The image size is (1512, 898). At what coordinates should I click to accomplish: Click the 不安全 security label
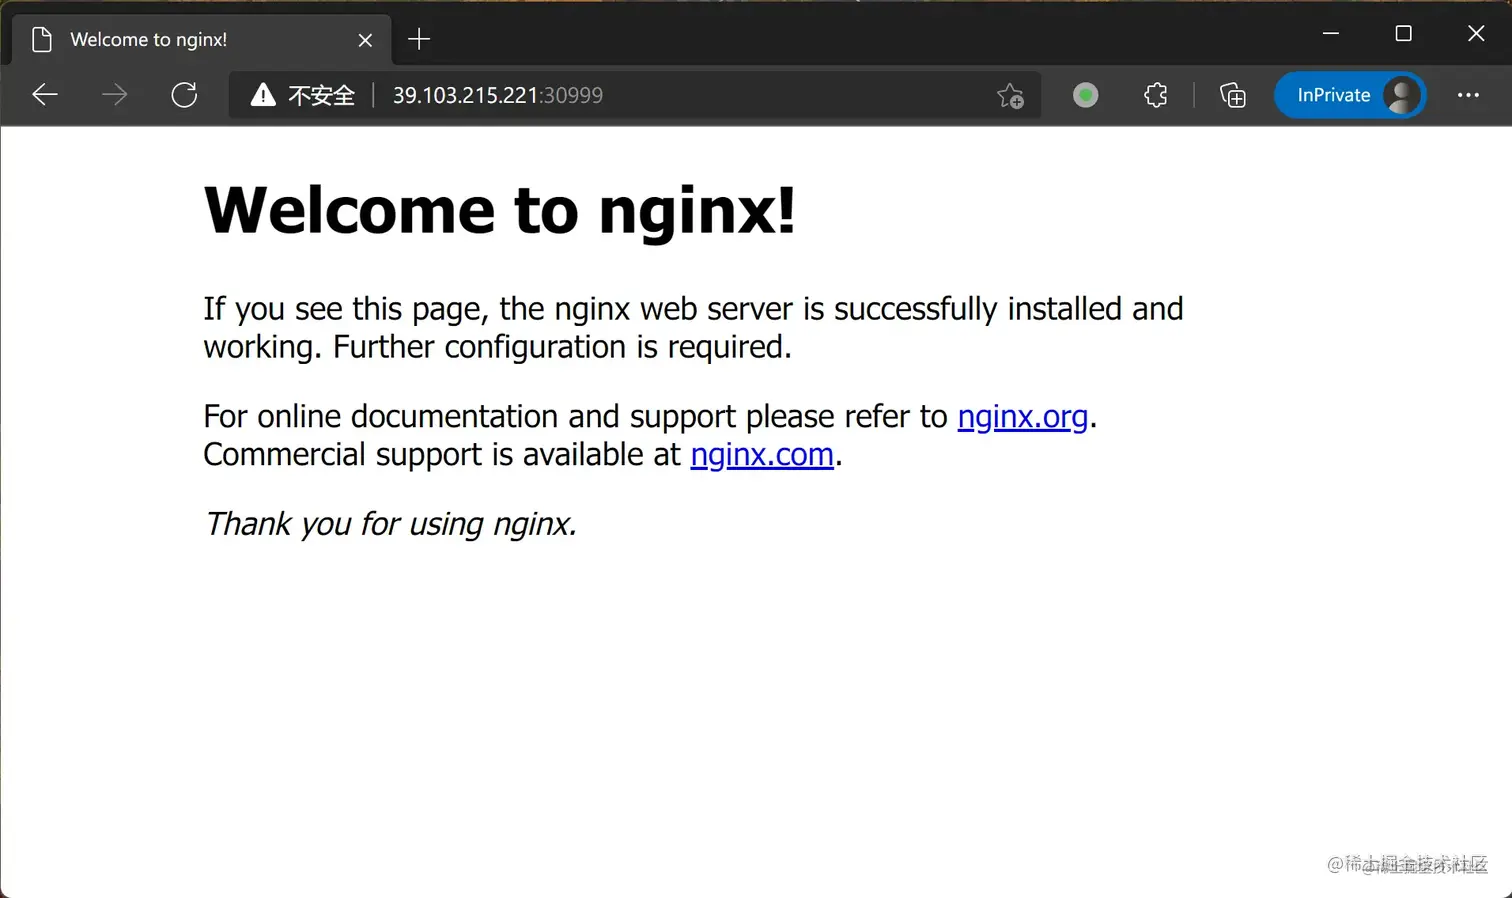(322, 95)
